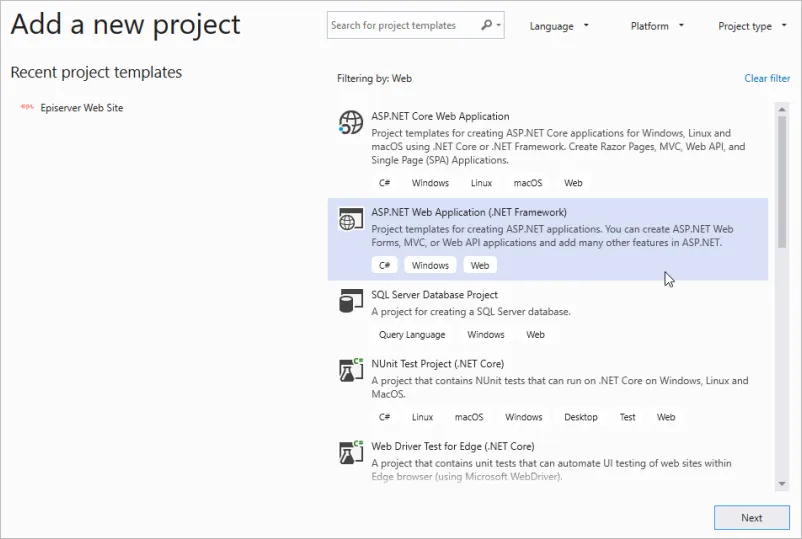Screen dimensions: 802x539
Task: Open the Platform filter dropdown
Action: (657, 26)
